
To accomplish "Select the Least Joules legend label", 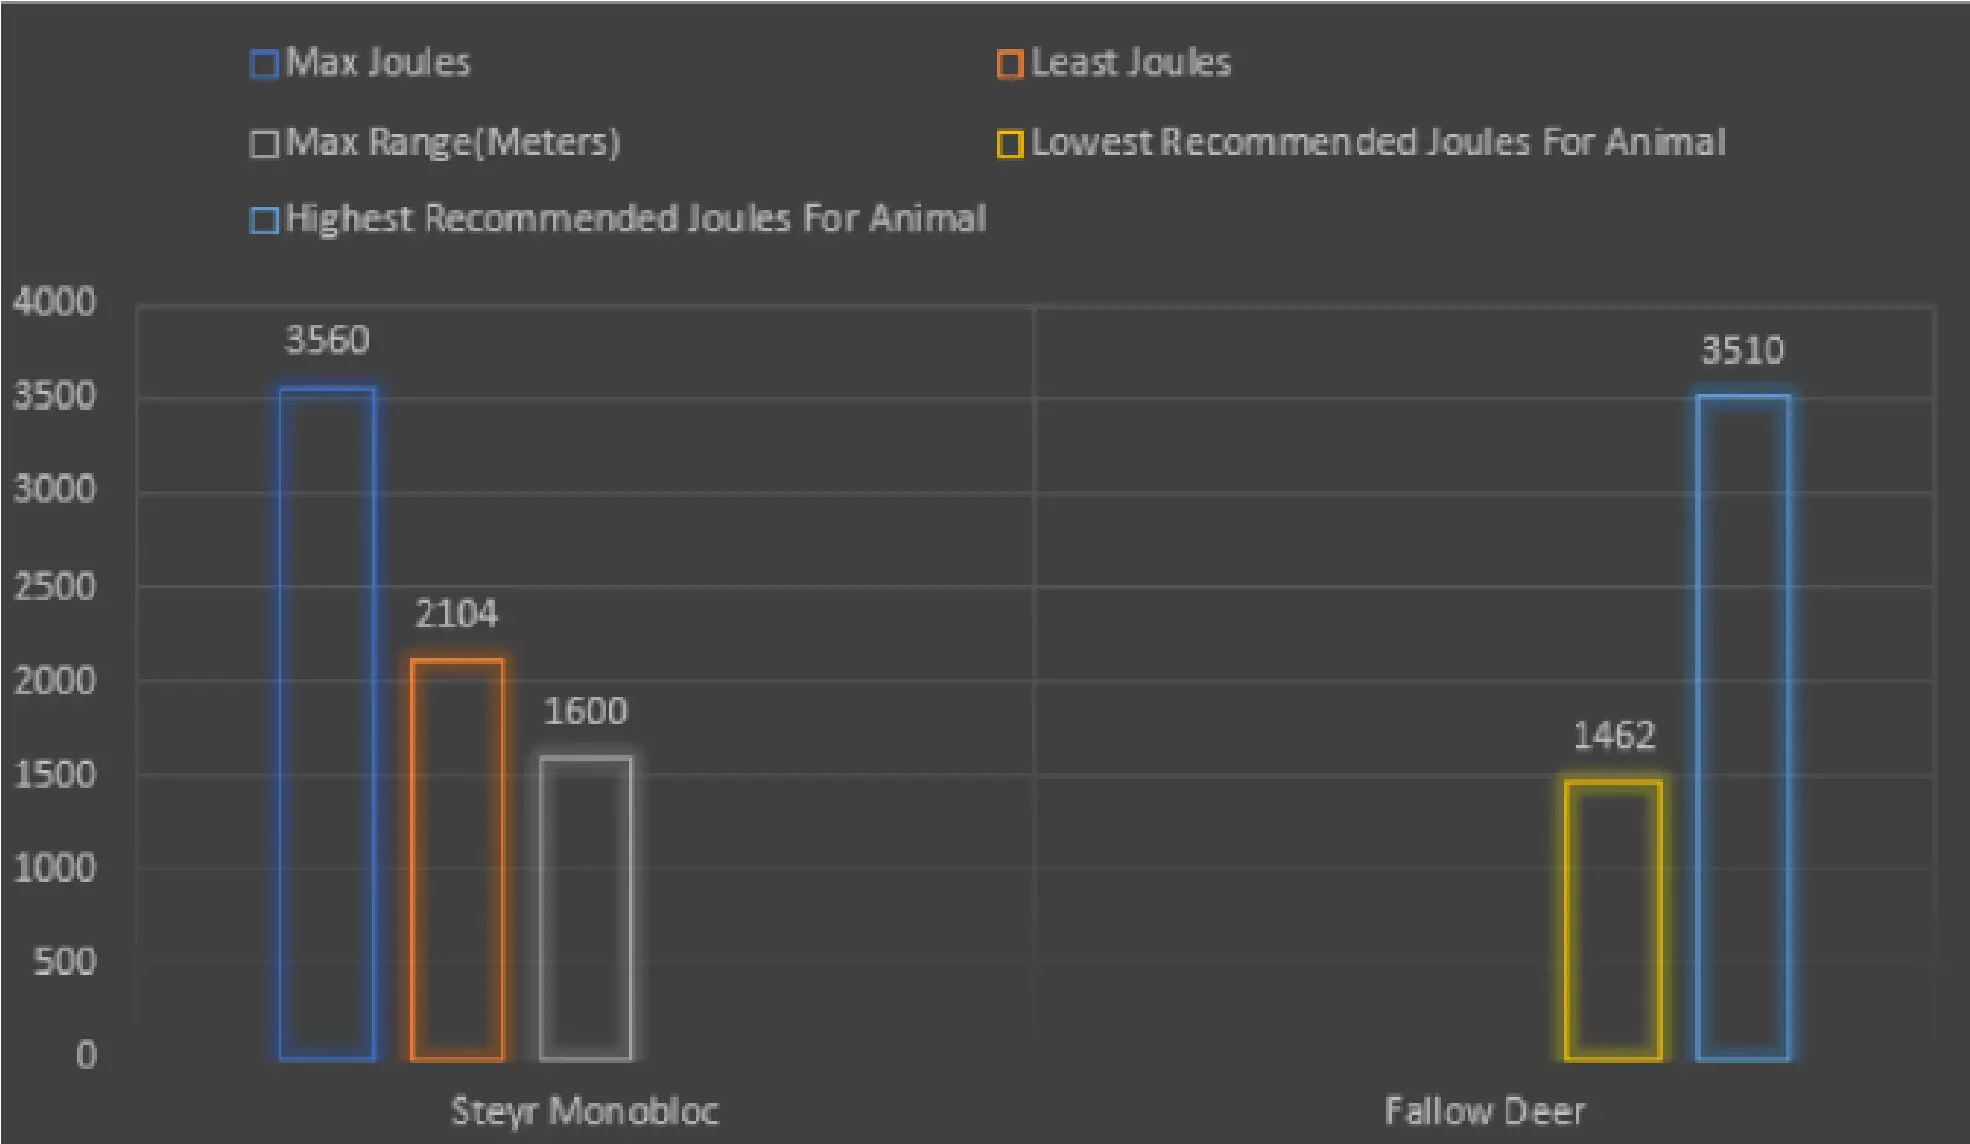I will tap(1131, 63).
